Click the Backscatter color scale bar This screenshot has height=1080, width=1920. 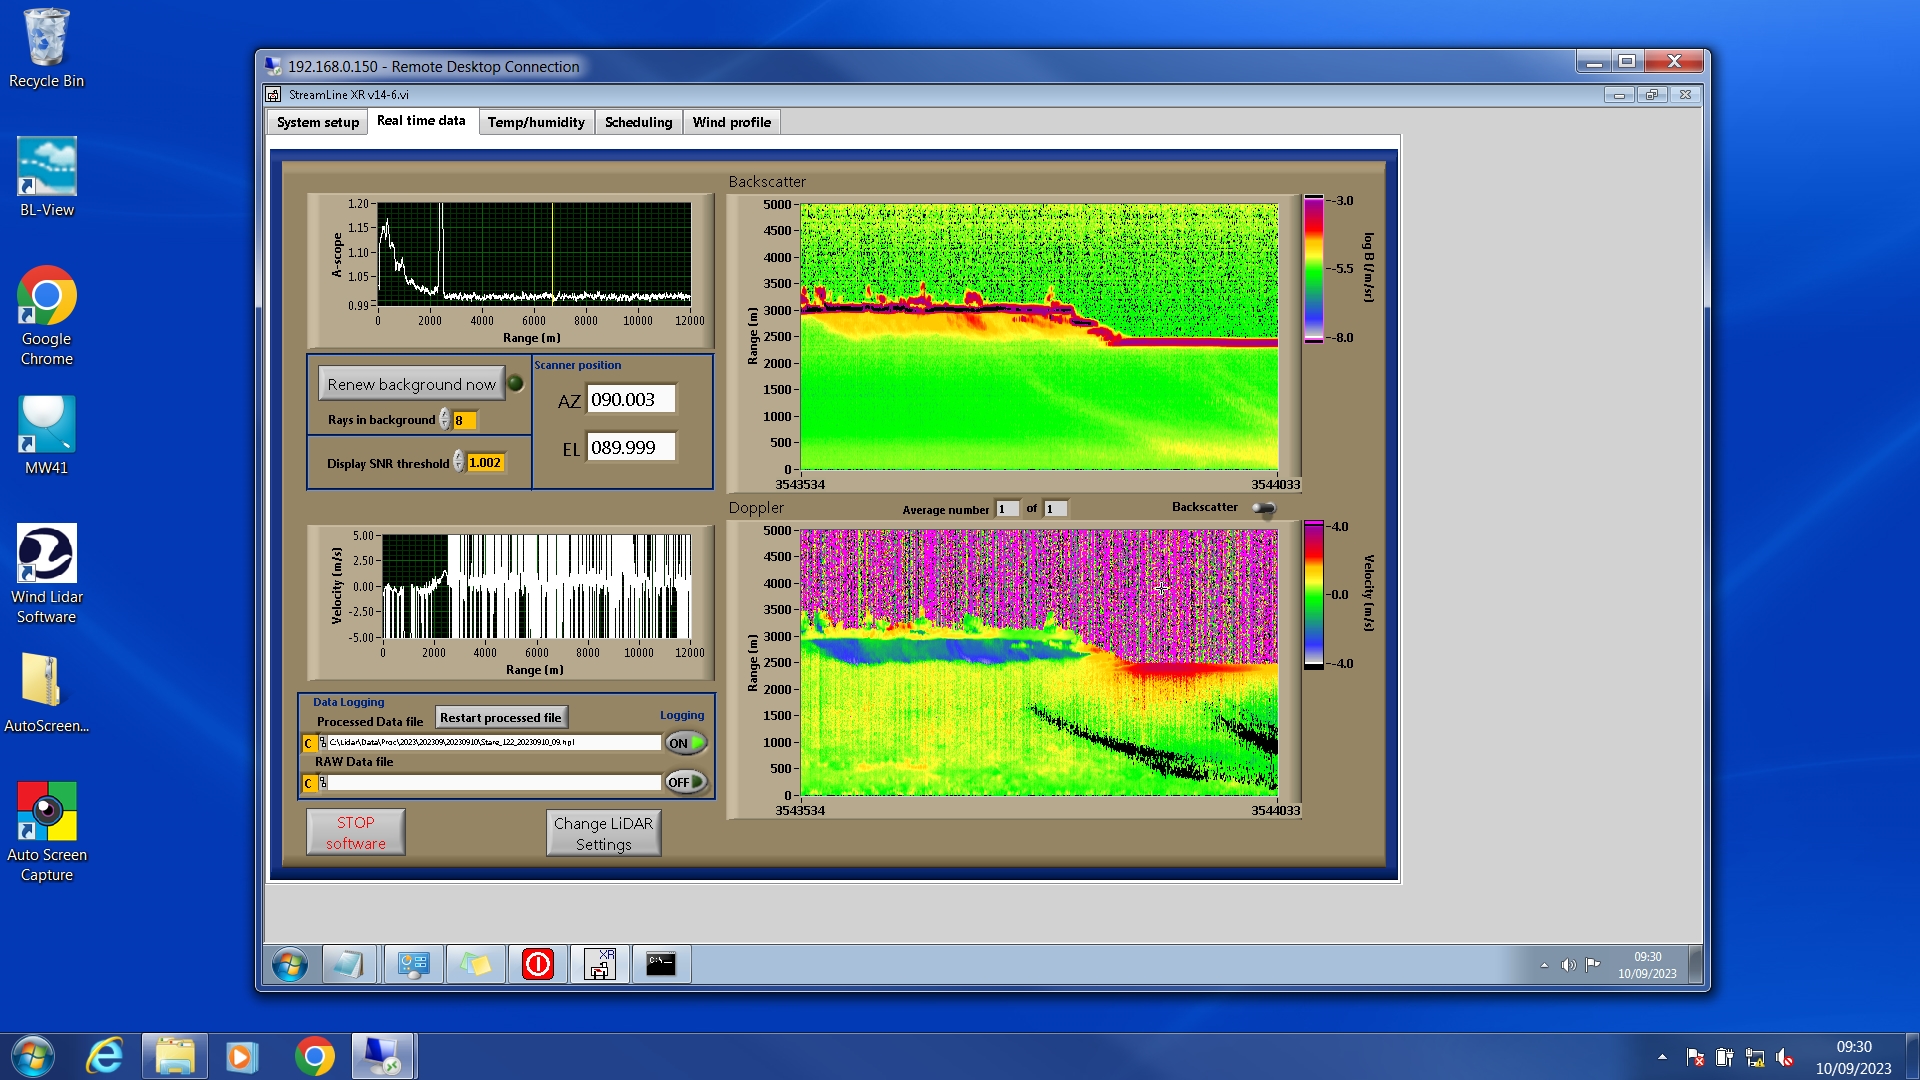(1313, 268)
